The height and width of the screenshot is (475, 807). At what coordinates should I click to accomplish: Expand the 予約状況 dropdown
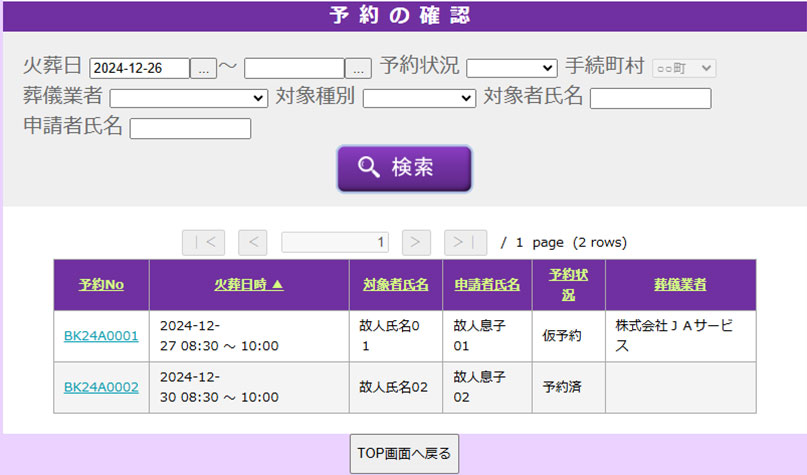(x=511, y=68)
